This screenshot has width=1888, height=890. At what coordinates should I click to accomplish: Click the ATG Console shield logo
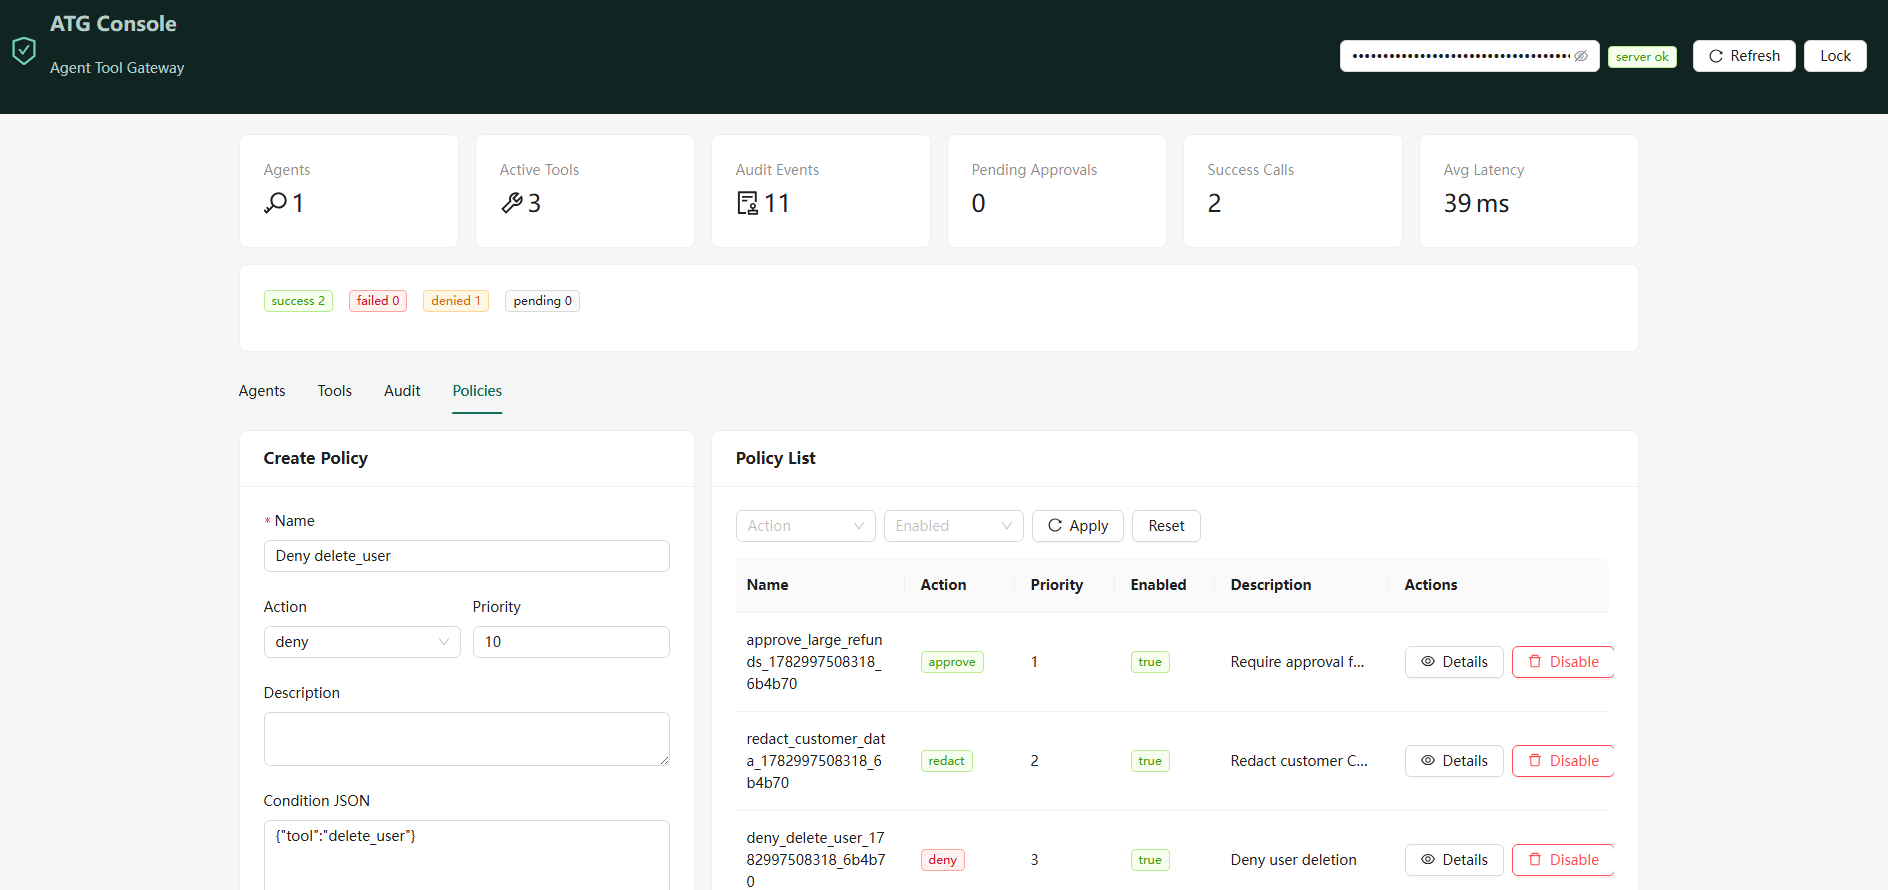pyautogui.click(x=24, y=50)
